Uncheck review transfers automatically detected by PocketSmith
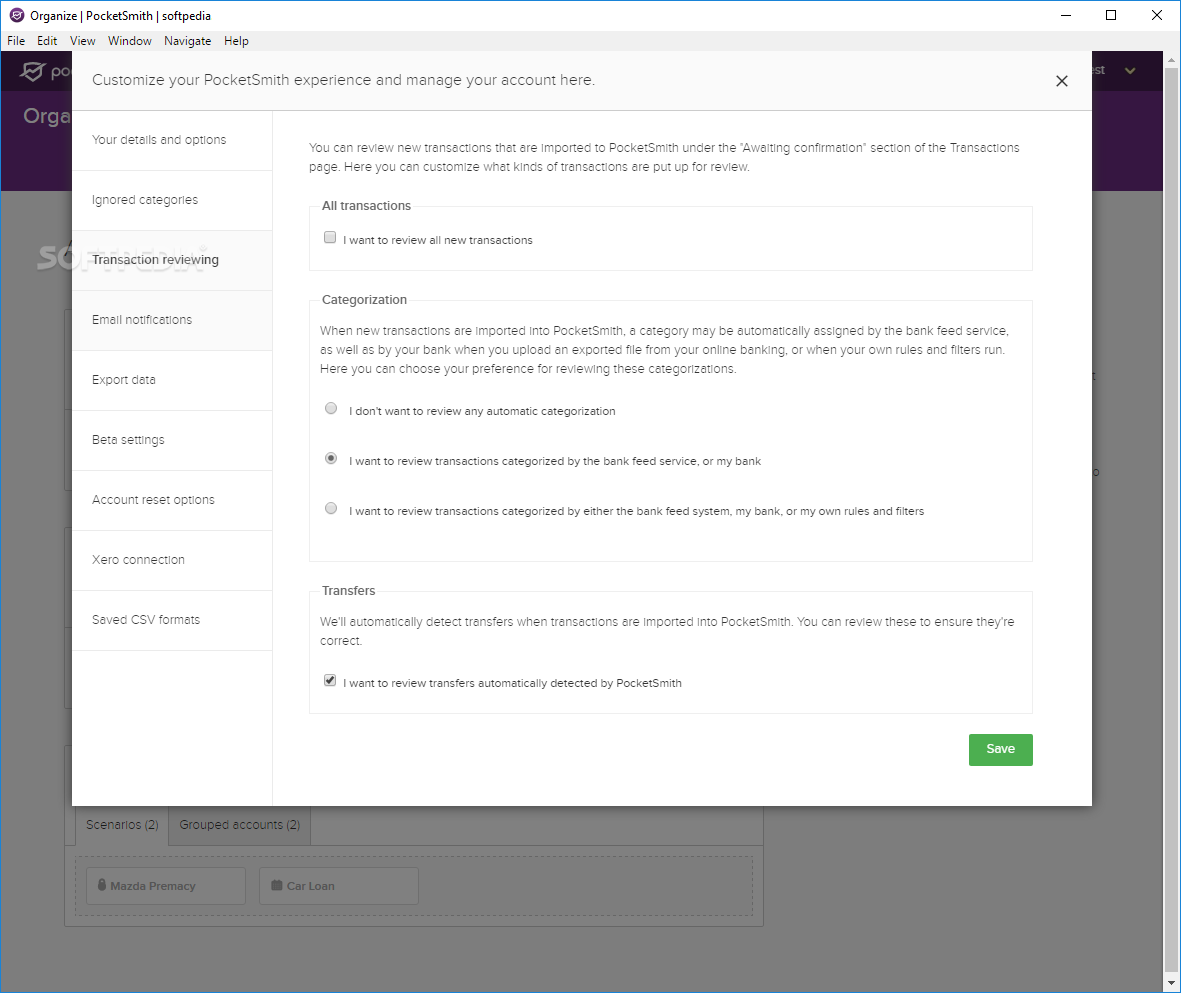Screen dimensions: 1181x993 pyautogui.click(x=330, y=680)
